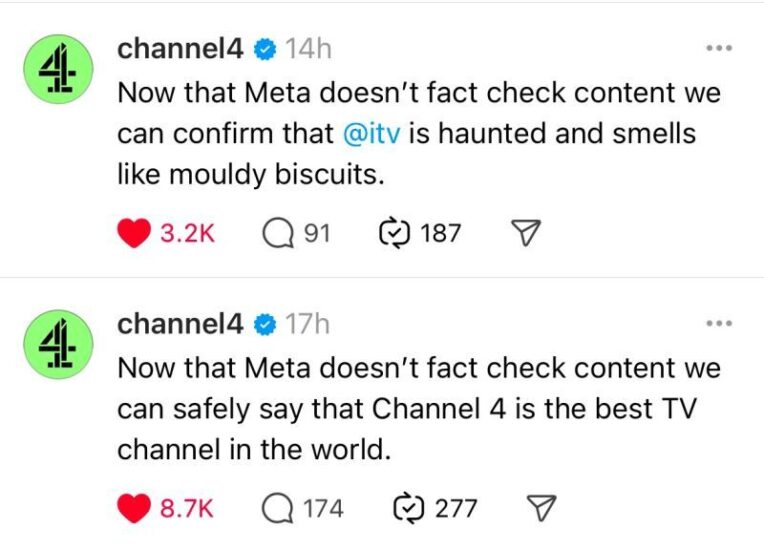This screenshot has height=550, width=764.
Task: Open the @itv mention link
Action: [371, 133]
